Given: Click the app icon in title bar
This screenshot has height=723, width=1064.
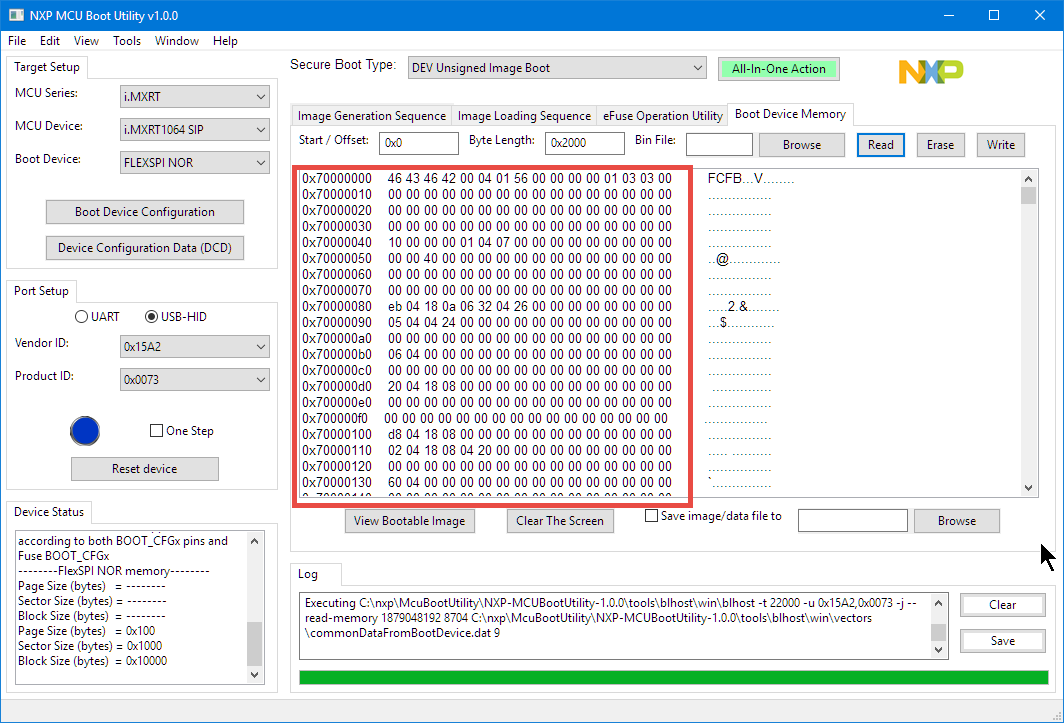Looking at the screenshot, I should 16,15.
